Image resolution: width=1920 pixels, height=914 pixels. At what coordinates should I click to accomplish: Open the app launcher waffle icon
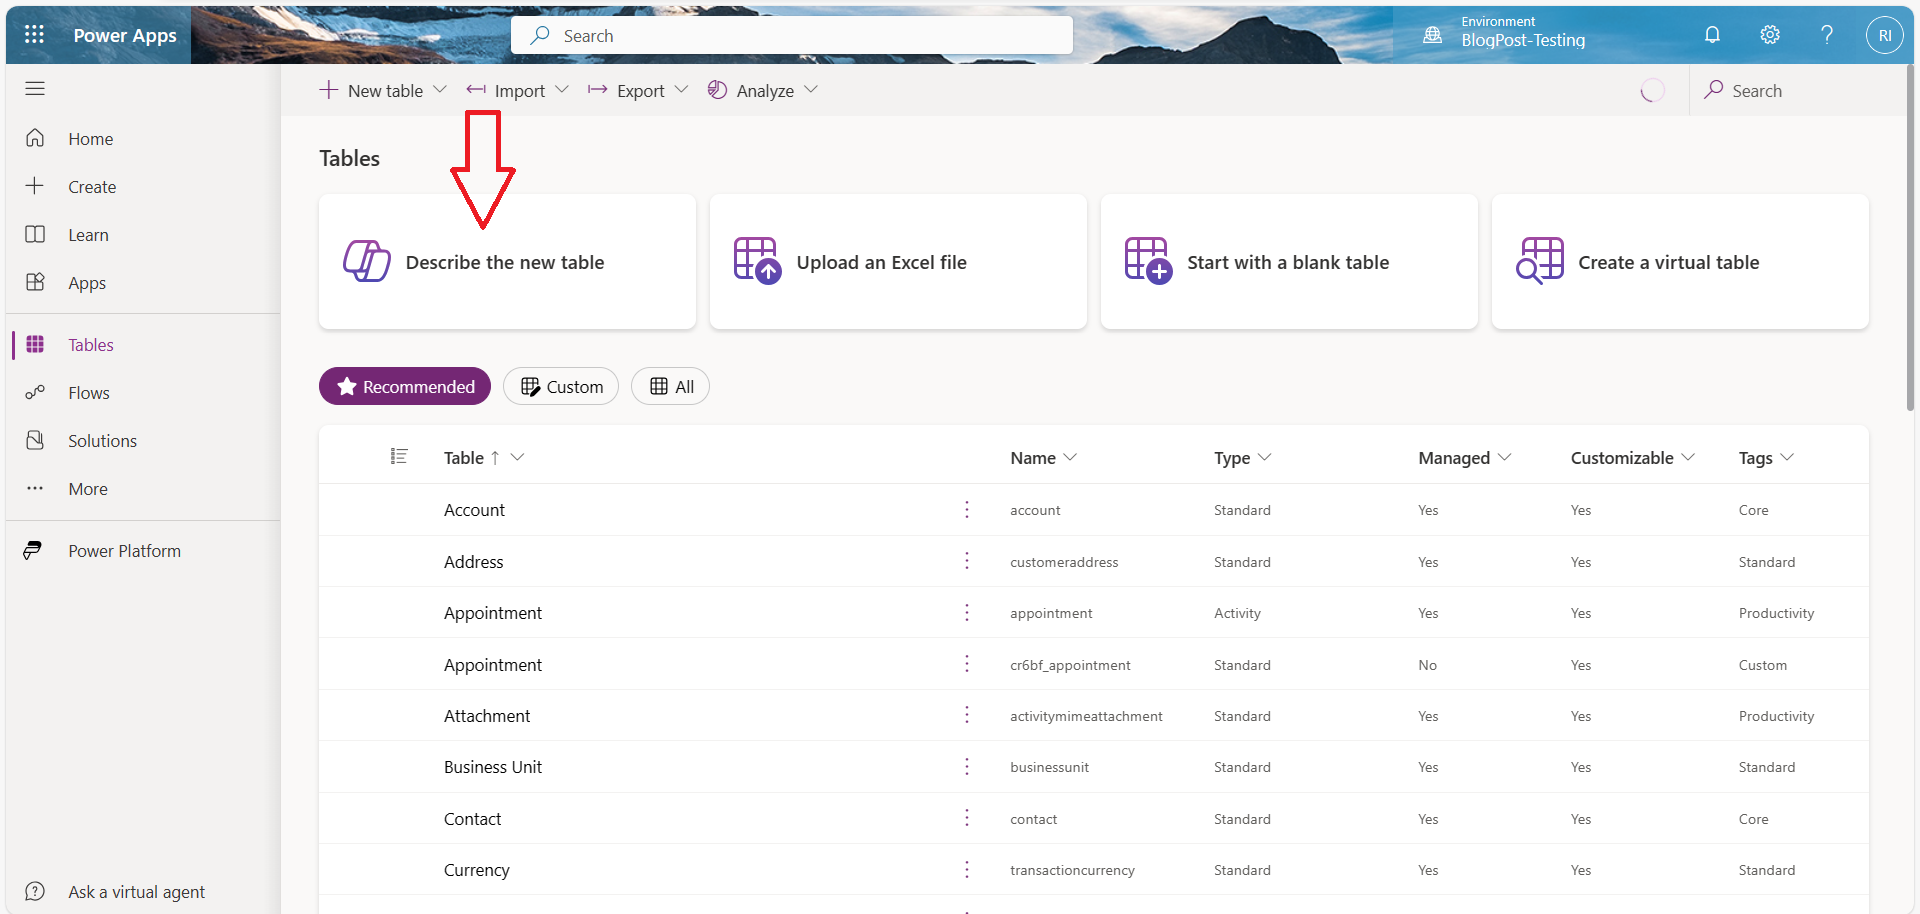tap(34, 35)
